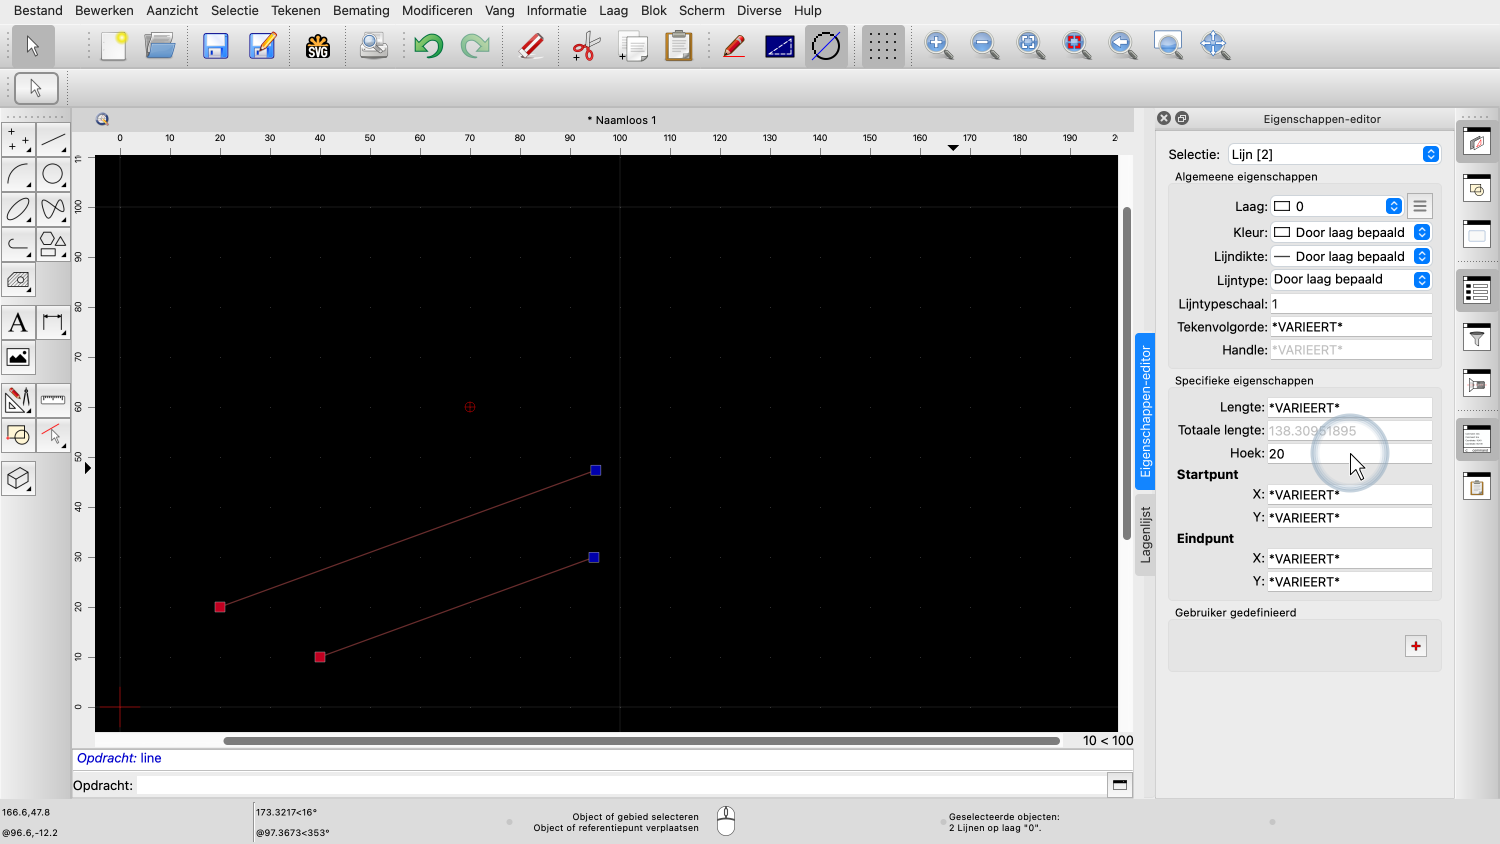1500x844 pixels.
Task: Expand the Laag dropdown
Action: point(1336,206)
